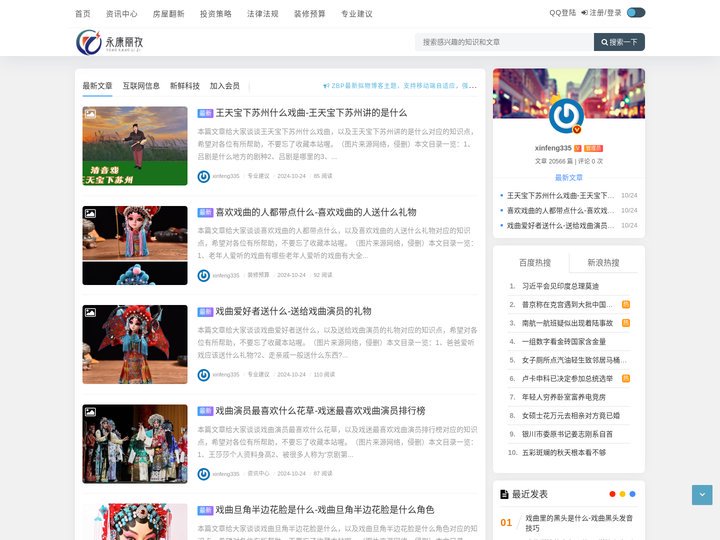The height and width of the screenshot is (540, 720).
Task: Click the QQ登陆 link
Action: 562,13
